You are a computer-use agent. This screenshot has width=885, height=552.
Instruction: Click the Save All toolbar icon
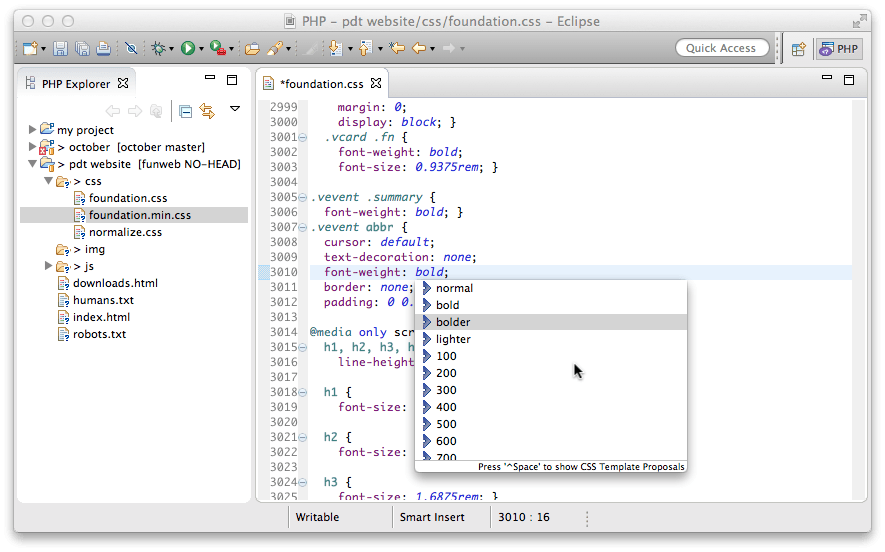pos(80,48)
